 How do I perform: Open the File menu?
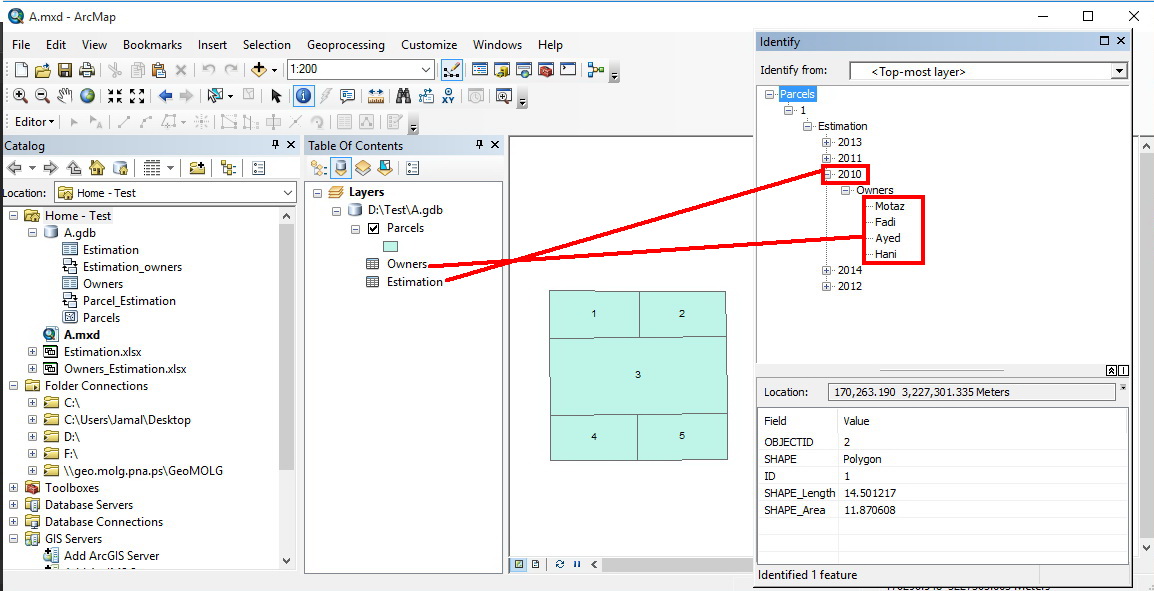21,45
